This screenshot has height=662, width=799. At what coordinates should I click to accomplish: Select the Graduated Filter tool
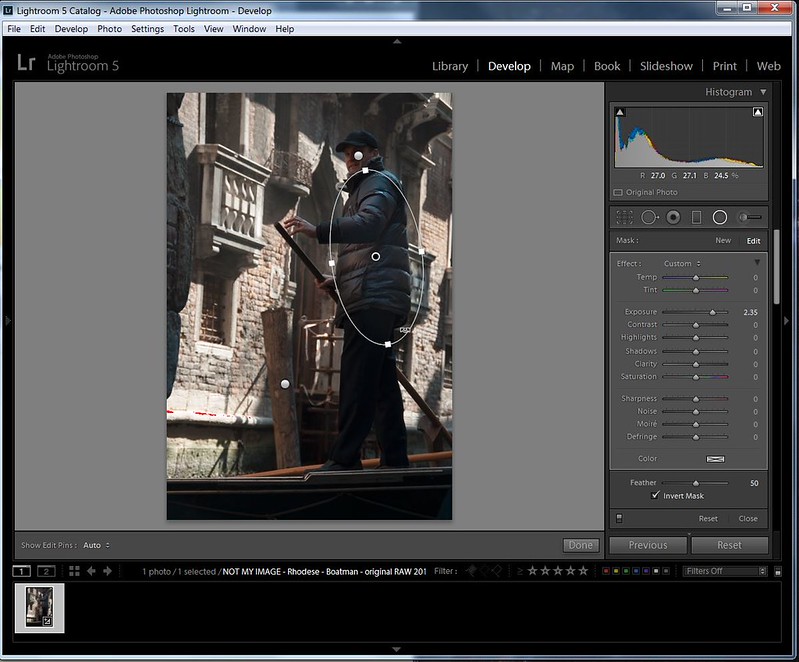pos(696,217)
